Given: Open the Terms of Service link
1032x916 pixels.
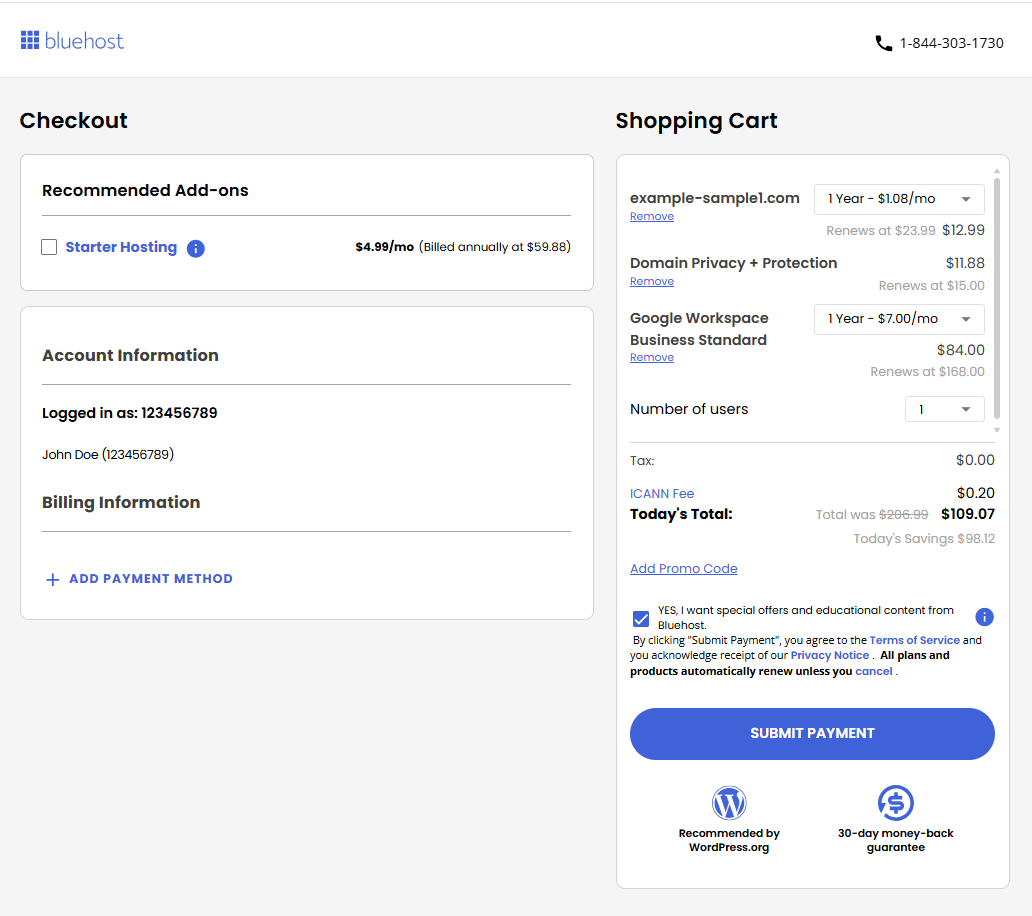Looking at the screenshot, I should tap(914, 640).
